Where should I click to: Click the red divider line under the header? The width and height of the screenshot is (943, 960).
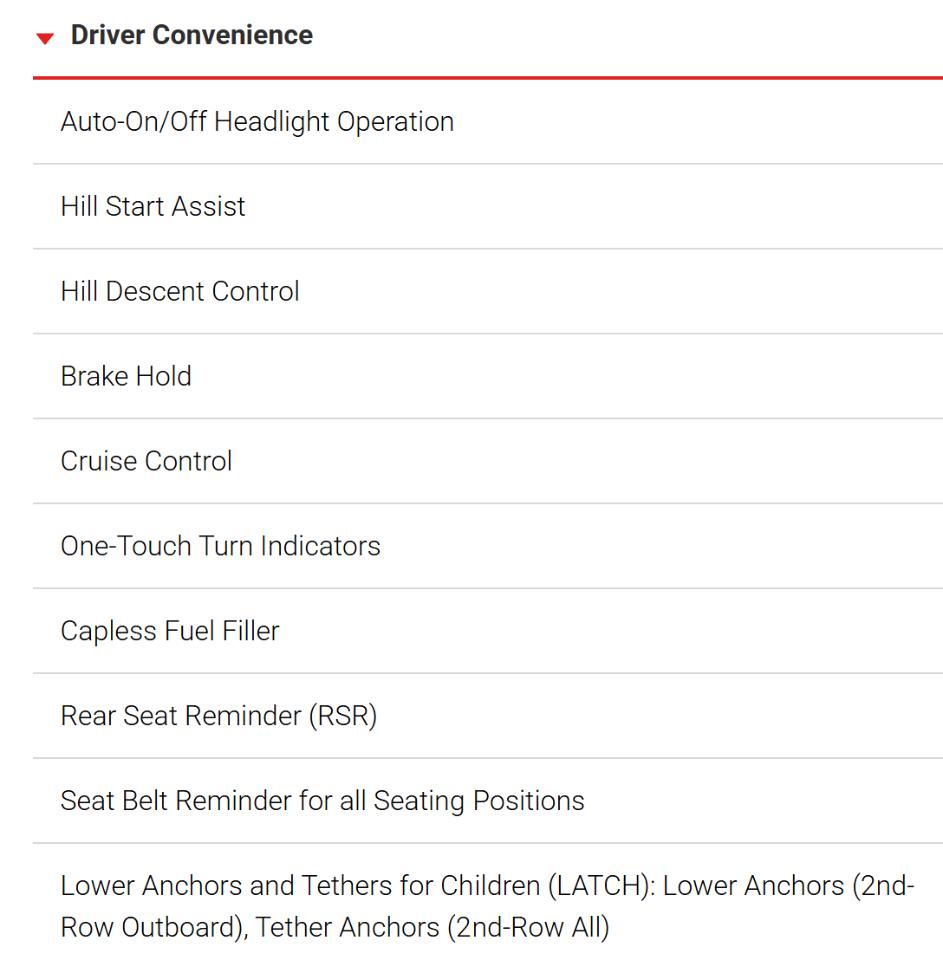[x=488, y=78]
